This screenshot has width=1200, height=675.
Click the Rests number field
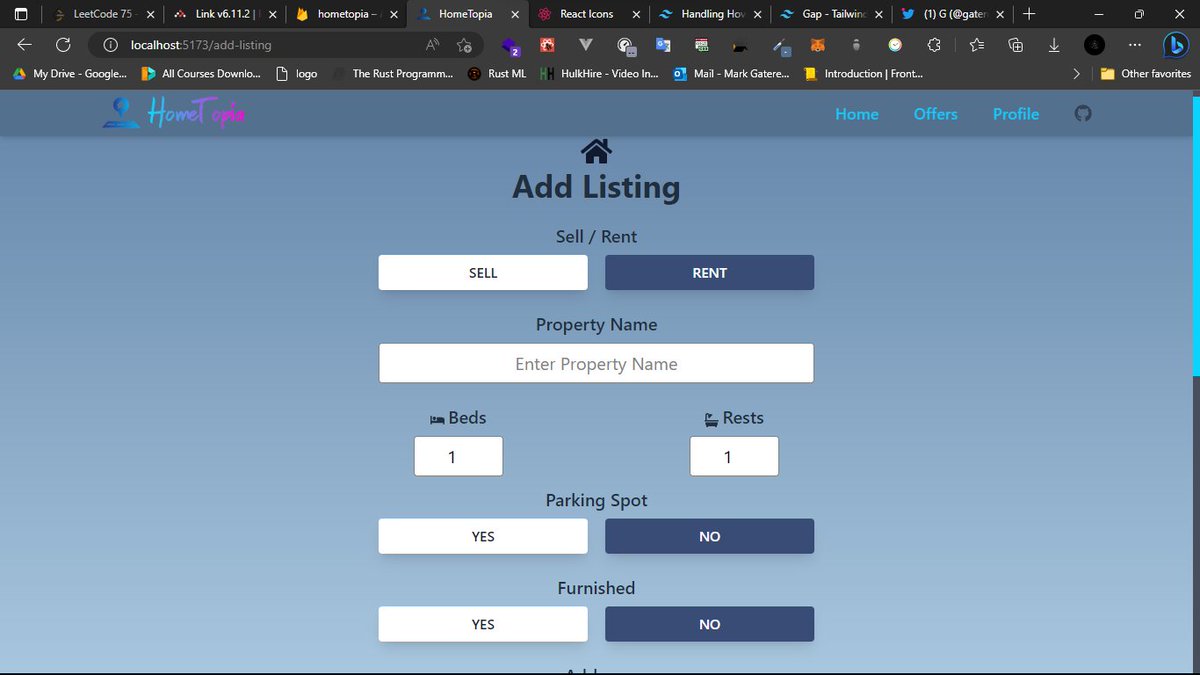[x=734, y=457]
